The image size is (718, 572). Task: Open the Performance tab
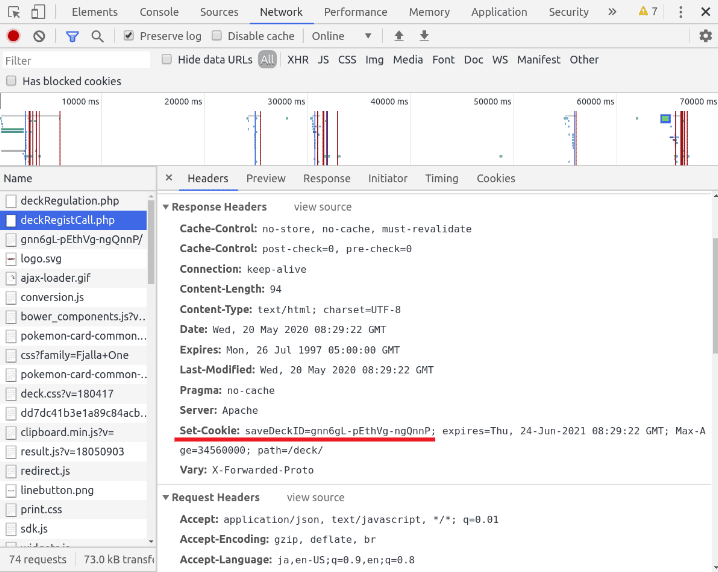pos(355,12)
